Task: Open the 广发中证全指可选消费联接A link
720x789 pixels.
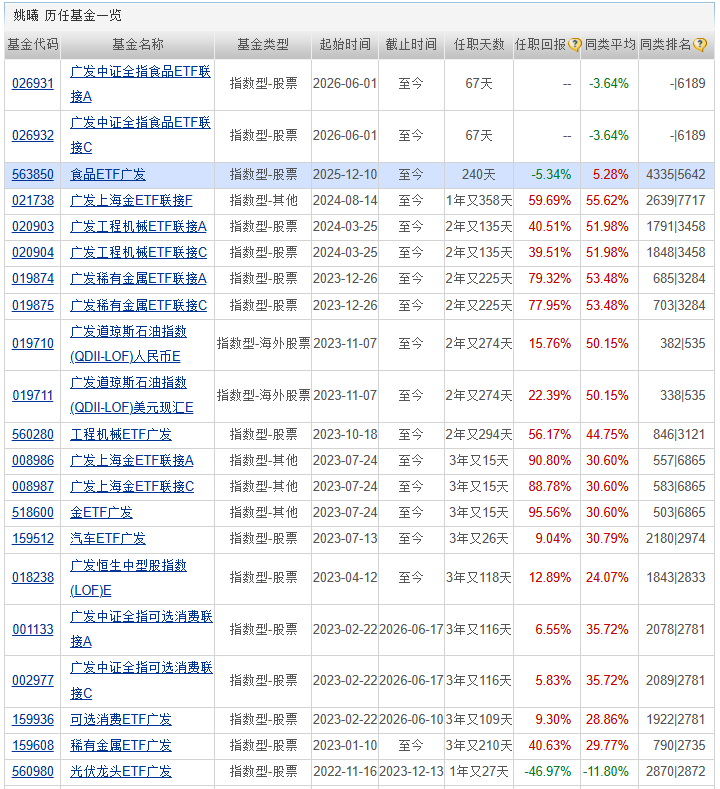Action: point(141,629)
